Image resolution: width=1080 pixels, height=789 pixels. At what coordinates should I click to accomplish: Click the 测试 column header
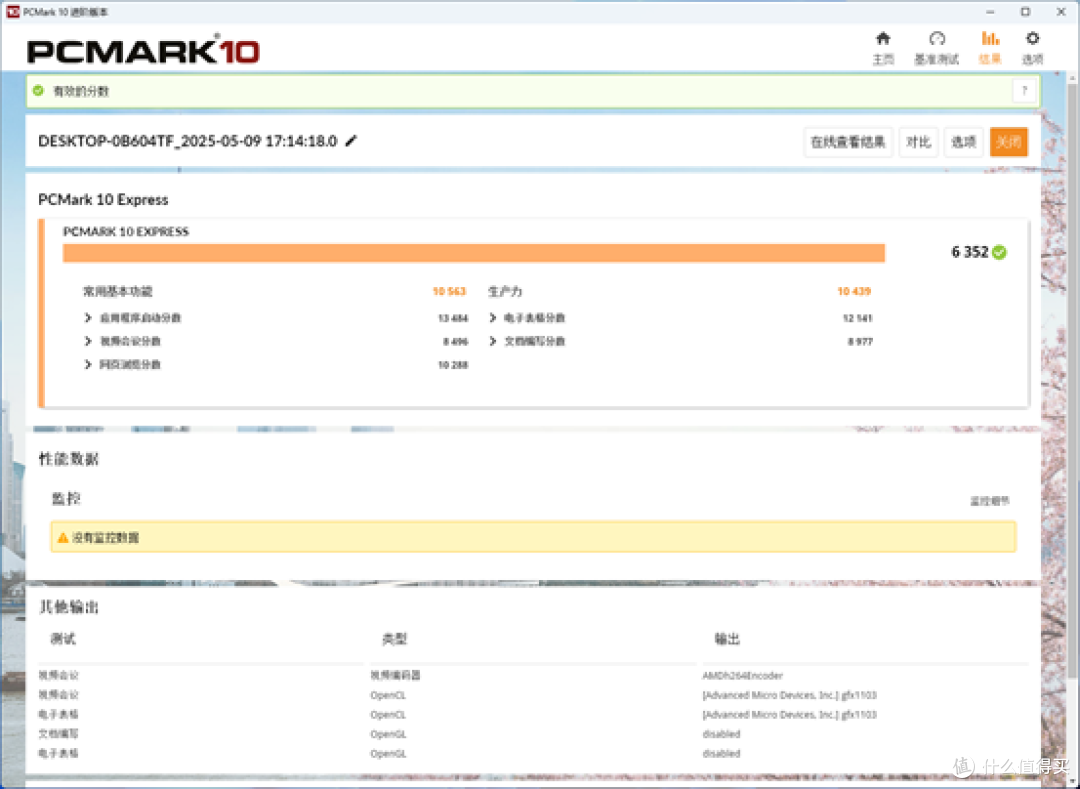click(x=63, y=639)
